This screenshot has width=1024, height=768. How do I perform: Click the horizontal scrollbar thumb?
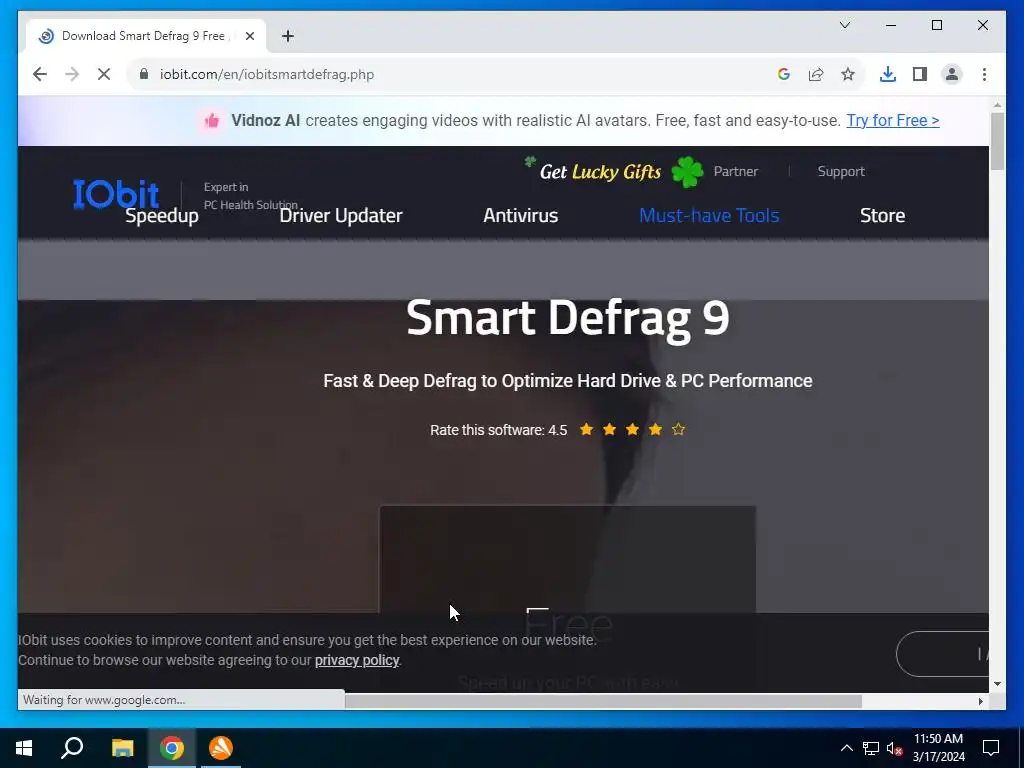[603, 701]
